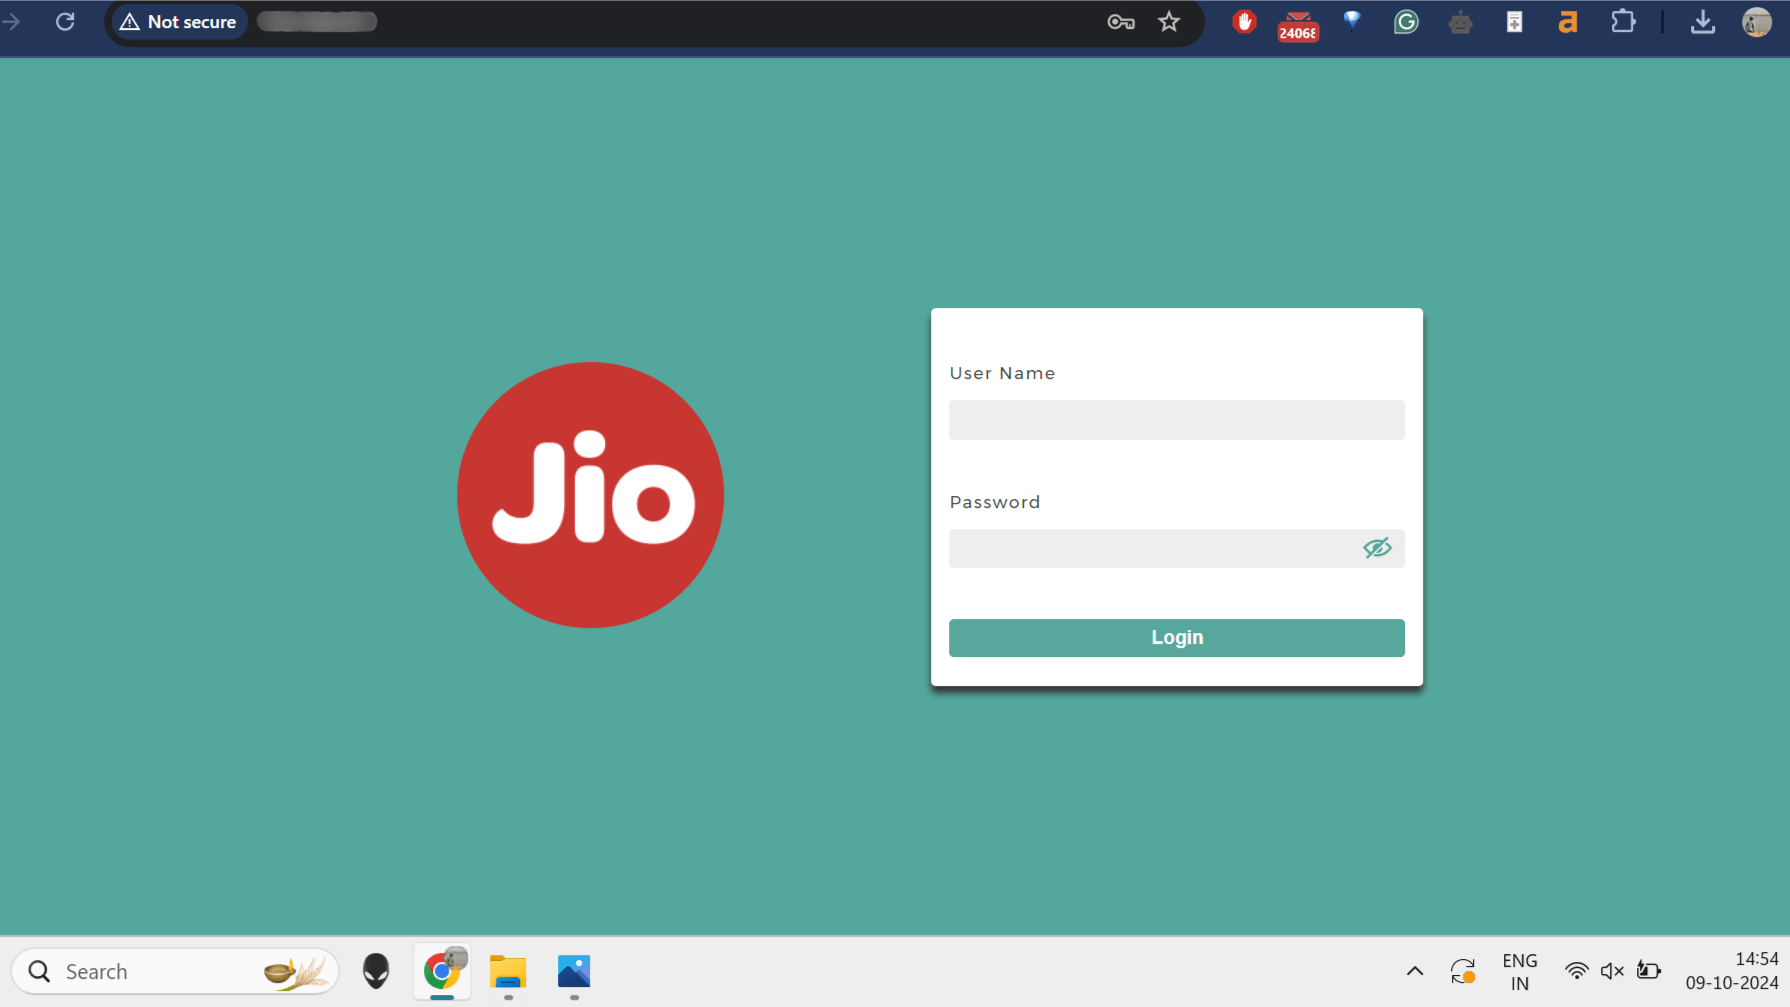Viewport: 1790px width, 1007px height.
Task: Reload the page with the refresh icon
Action: click(65, 21)
